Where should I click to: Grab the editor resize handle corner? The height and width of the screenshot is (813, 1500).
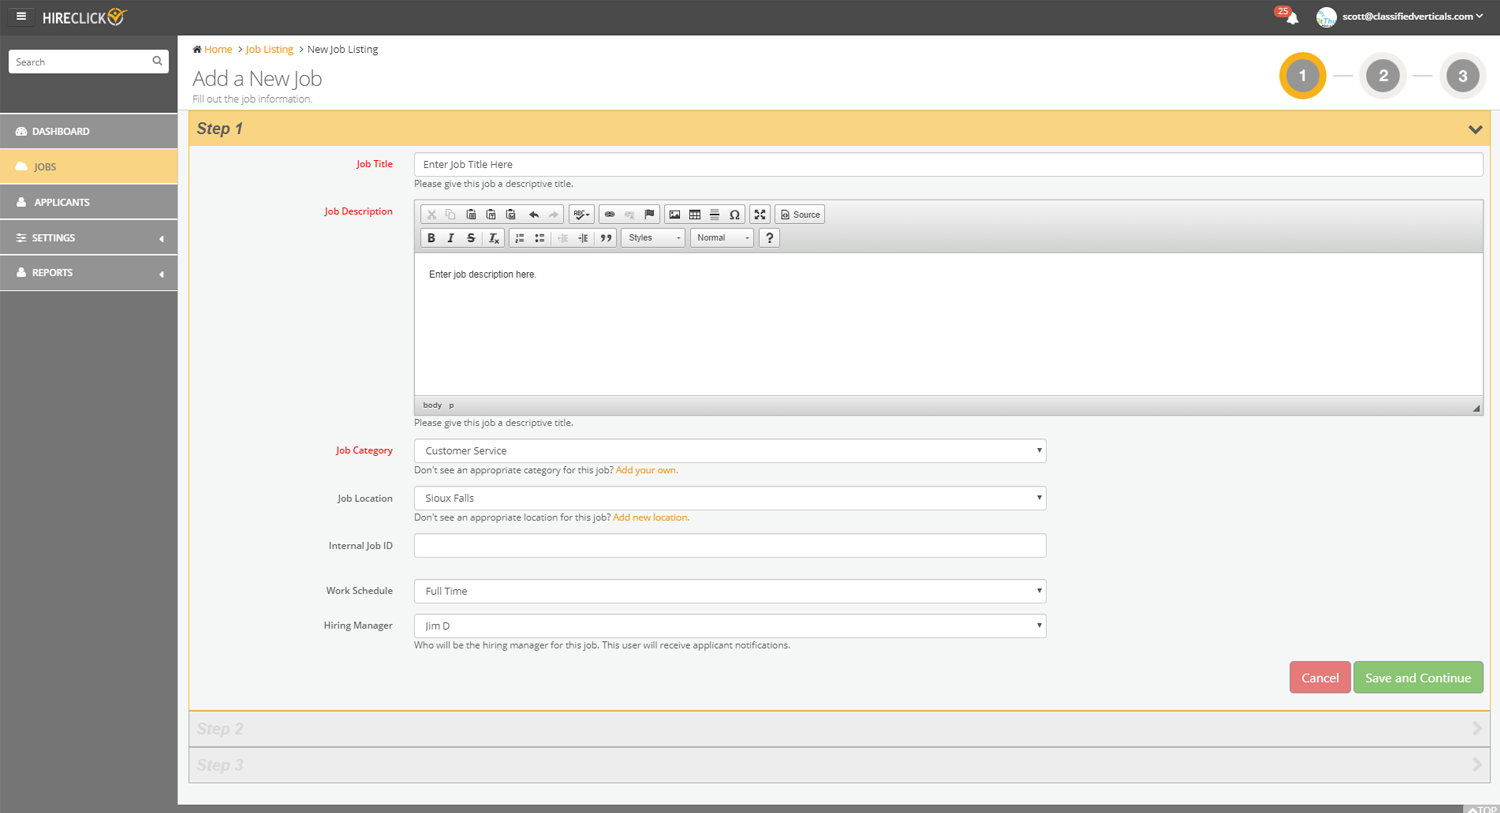(1476, 408)
